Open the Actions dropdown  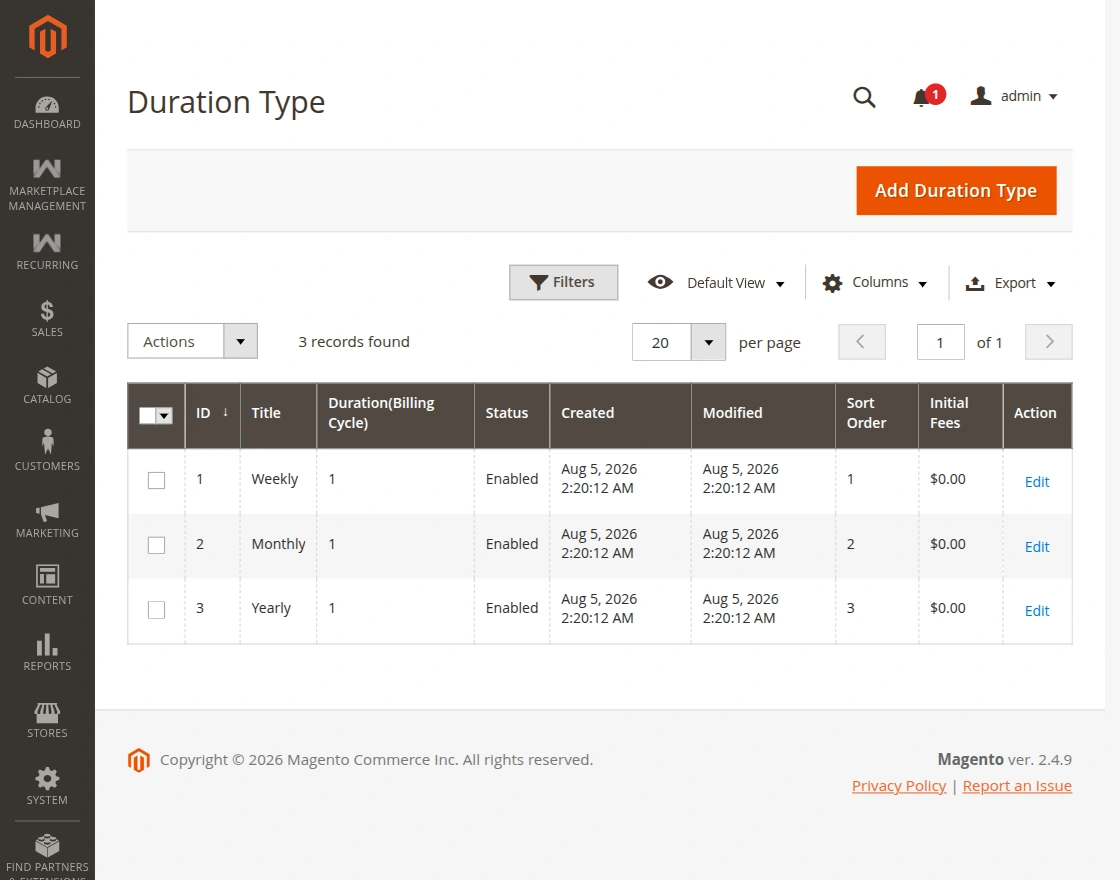[192, 341]
